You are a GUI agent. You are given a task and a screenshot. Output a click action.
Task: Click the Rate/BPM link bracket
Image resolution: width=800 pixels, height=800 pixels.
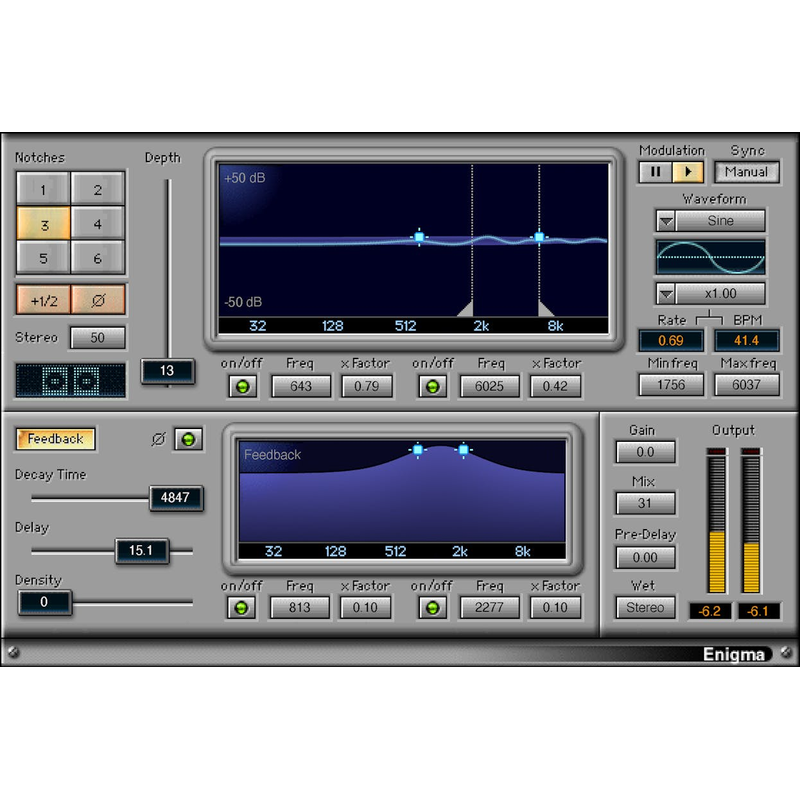click(709, 318)
